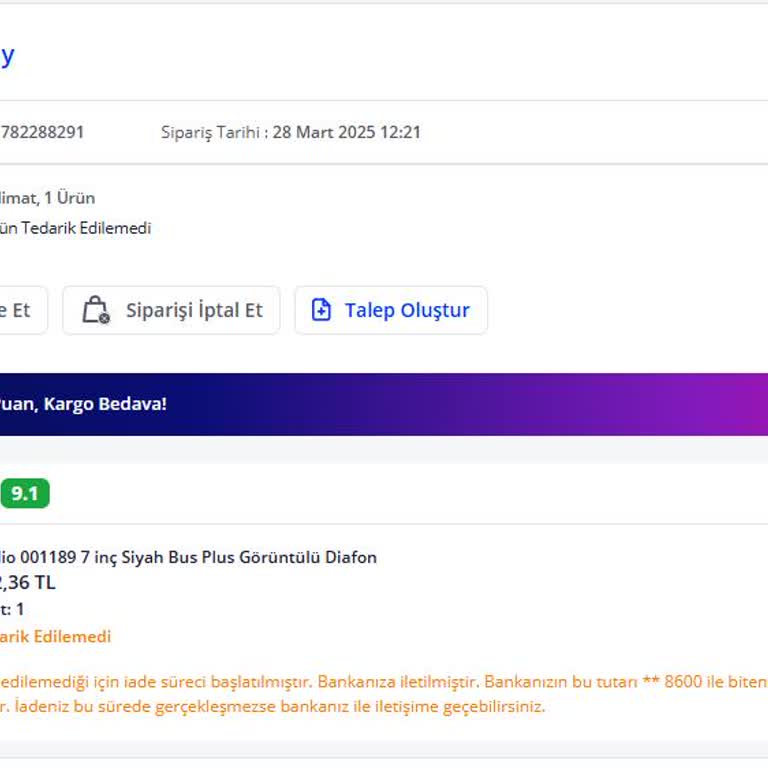Screen dimensions: 768x768
Task: Click the document plus icon beside Talep Oluştur
Action: [321, 310]
